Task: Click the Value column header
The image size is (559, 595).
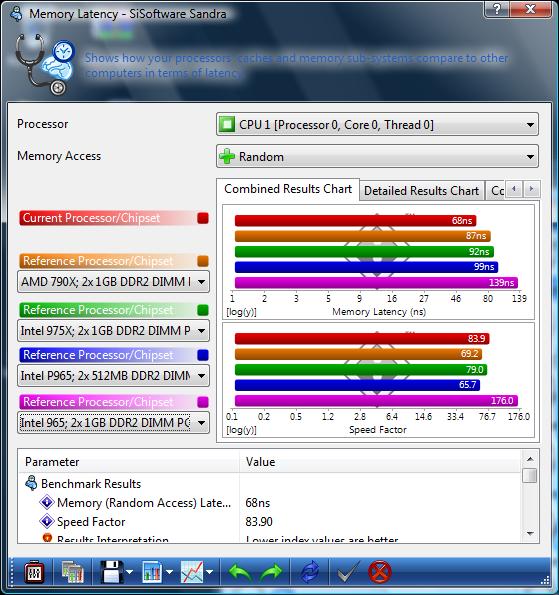Action: [x=380, y=462]
